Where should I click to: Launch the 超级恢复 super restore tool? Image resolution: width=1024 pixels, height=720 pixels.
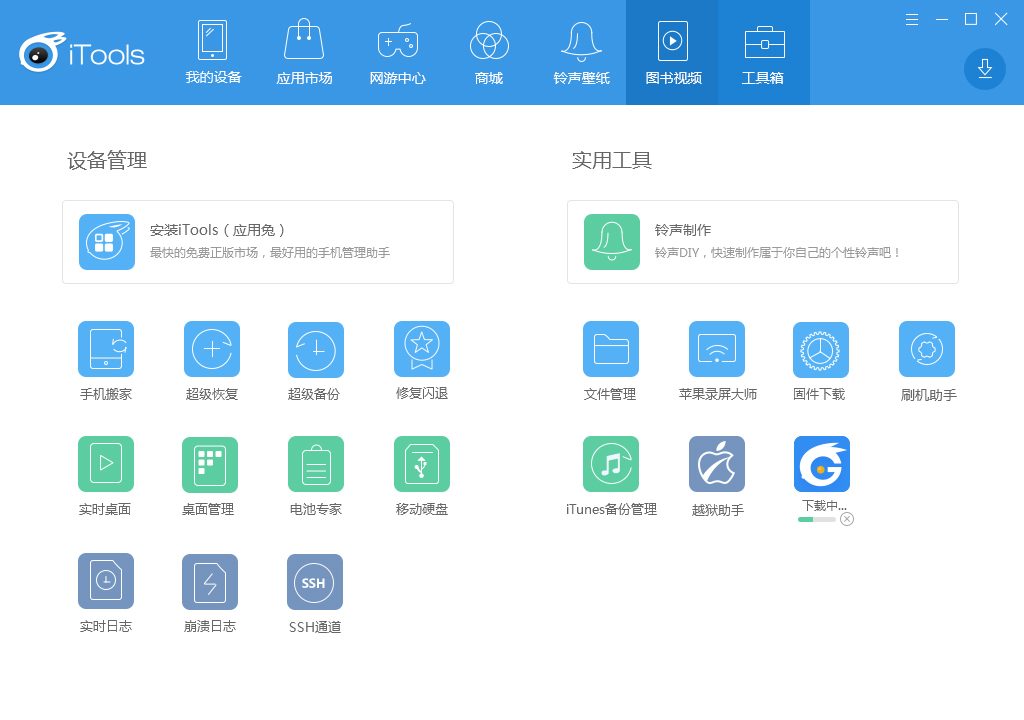pyautogui.click(x=212, y=350)
